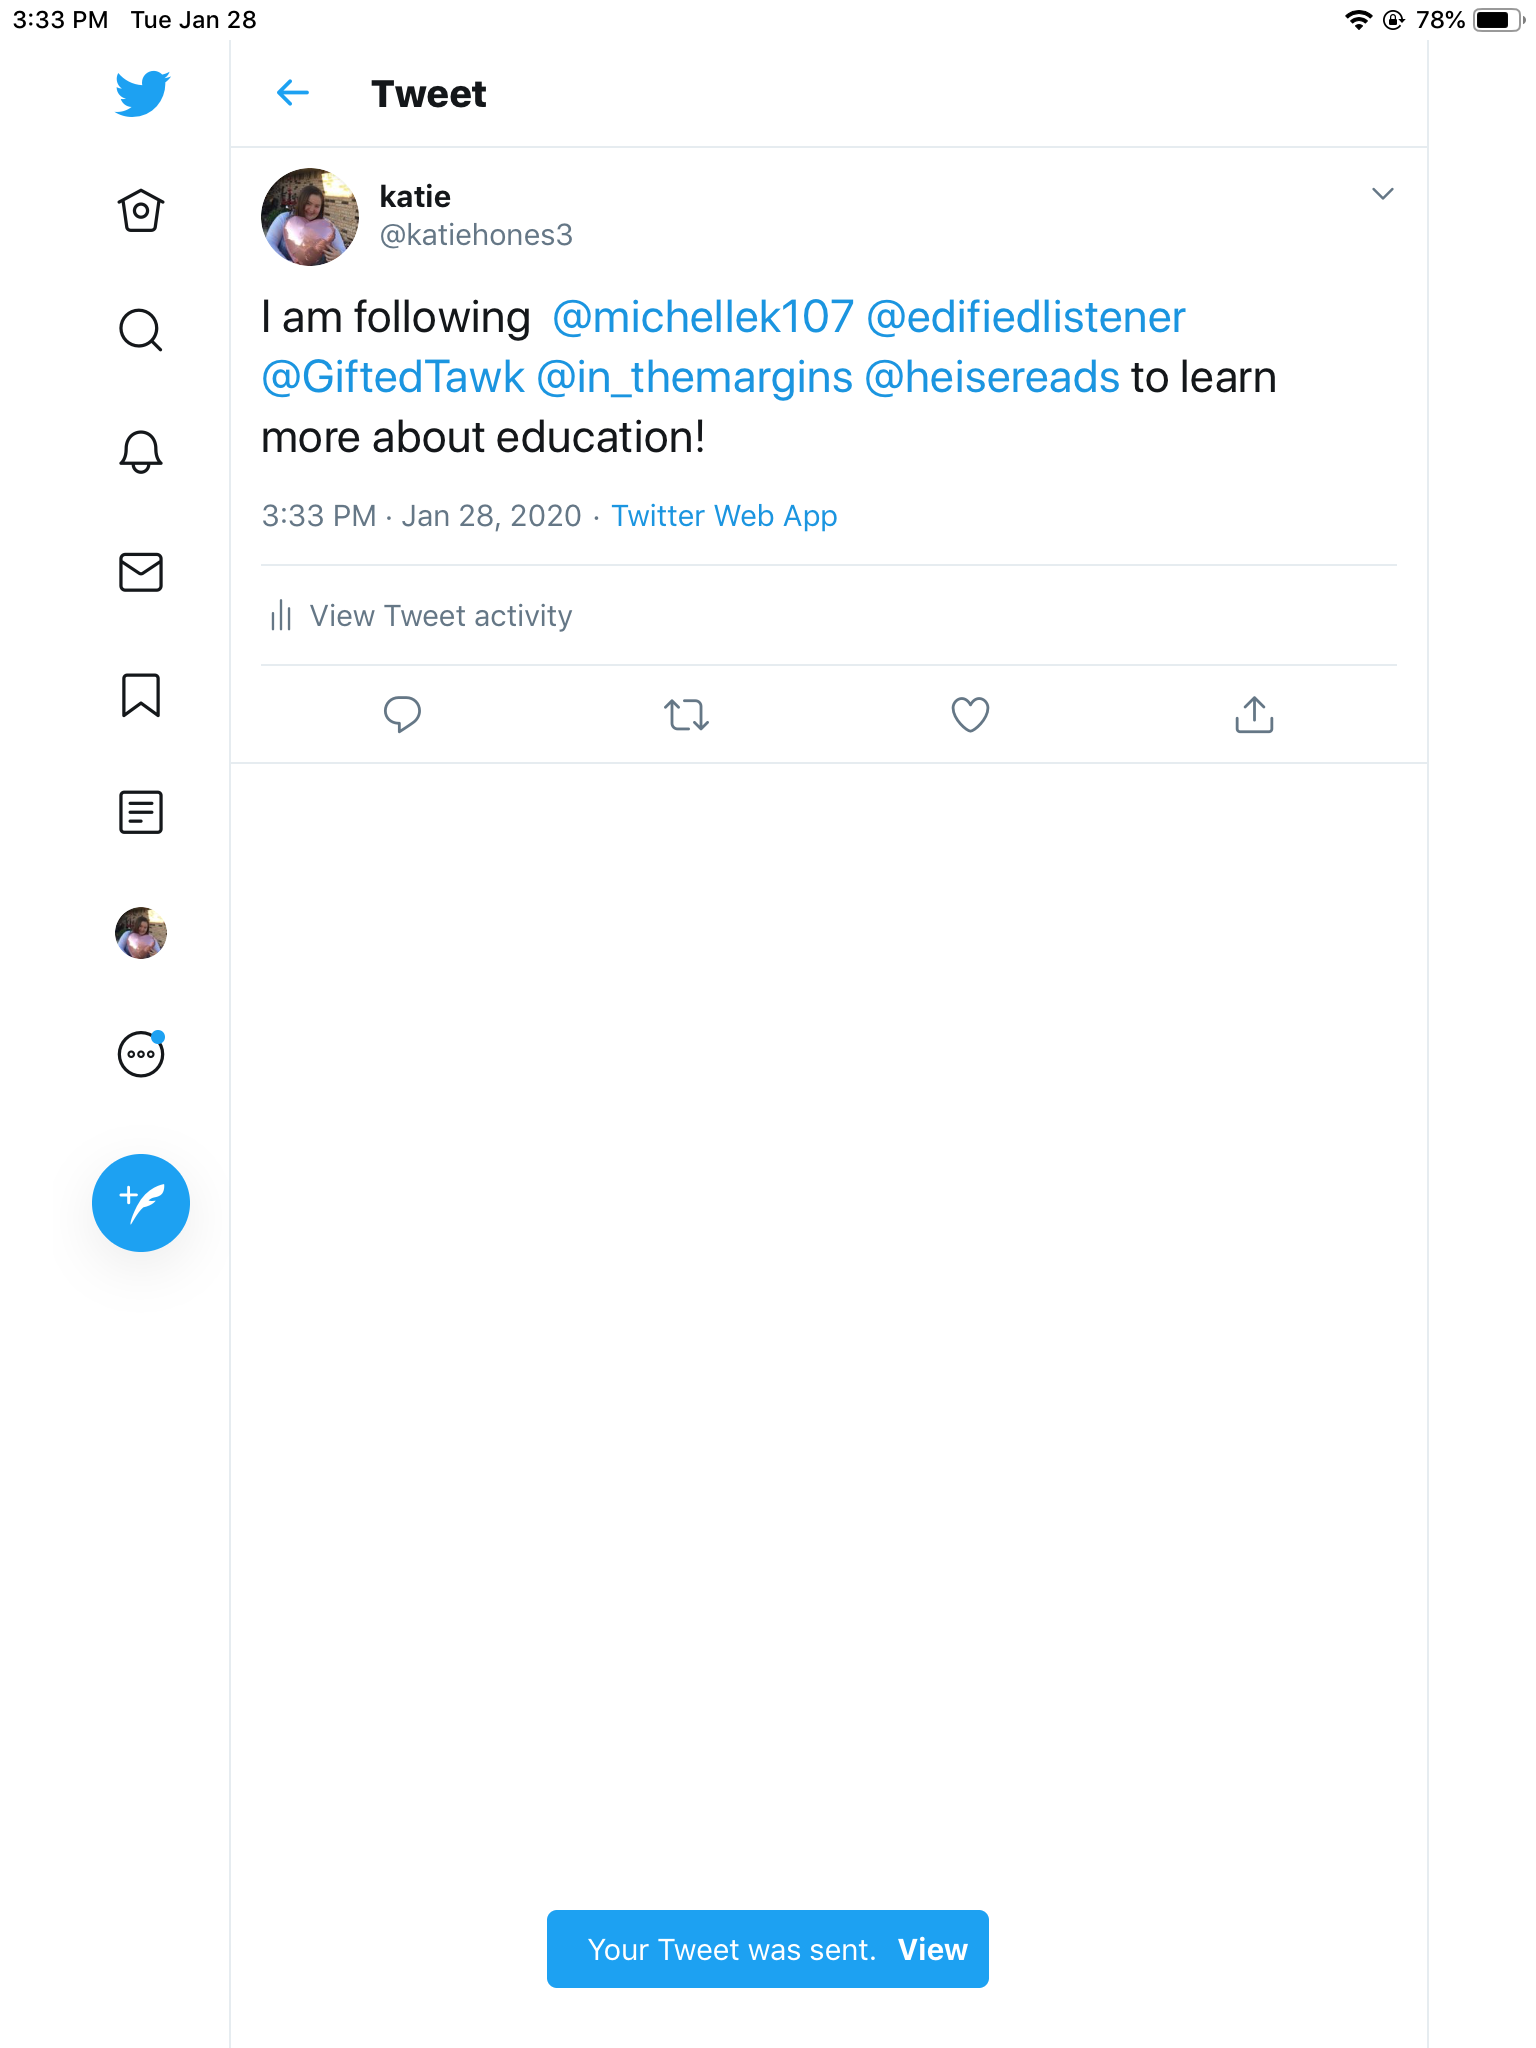This screenshot has width=1536, height=2048.
Task: Expand the tweet options chevron
Action: [x=1383, y=194]
